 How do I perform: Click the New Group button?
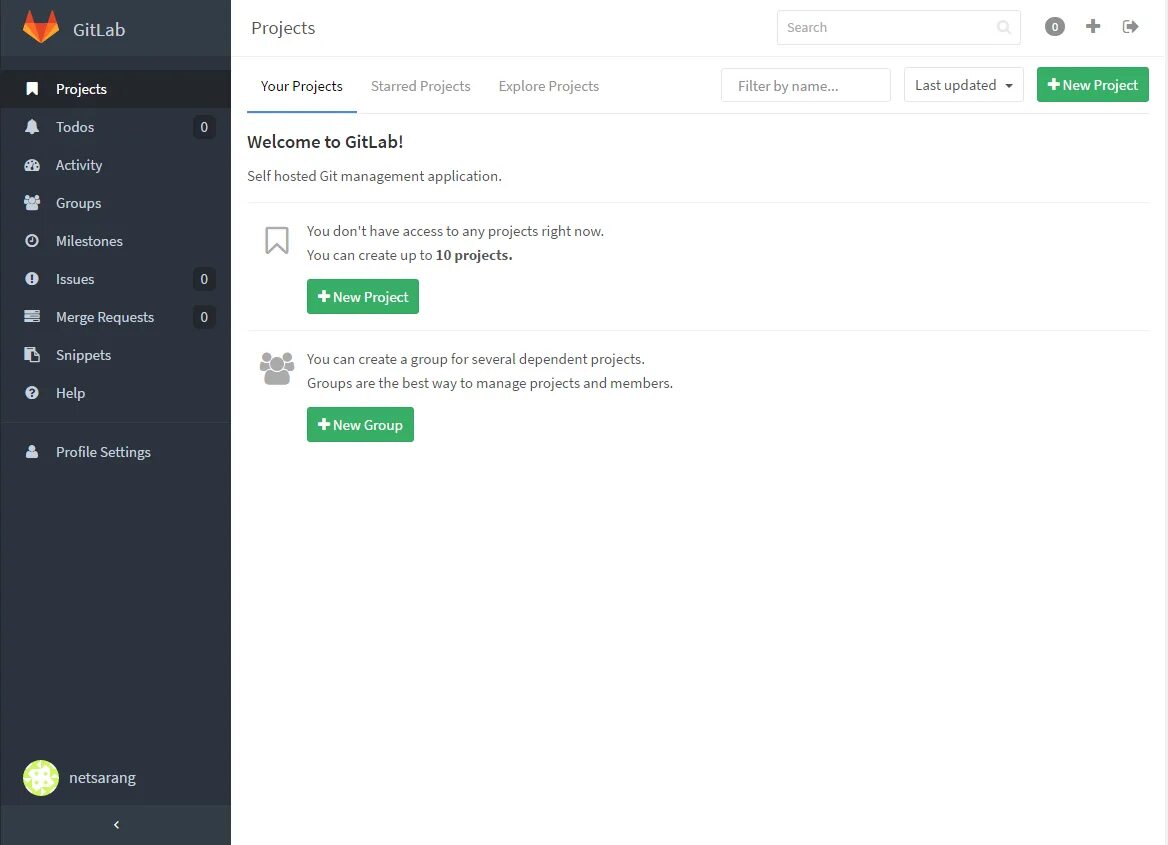click(361, 425)
